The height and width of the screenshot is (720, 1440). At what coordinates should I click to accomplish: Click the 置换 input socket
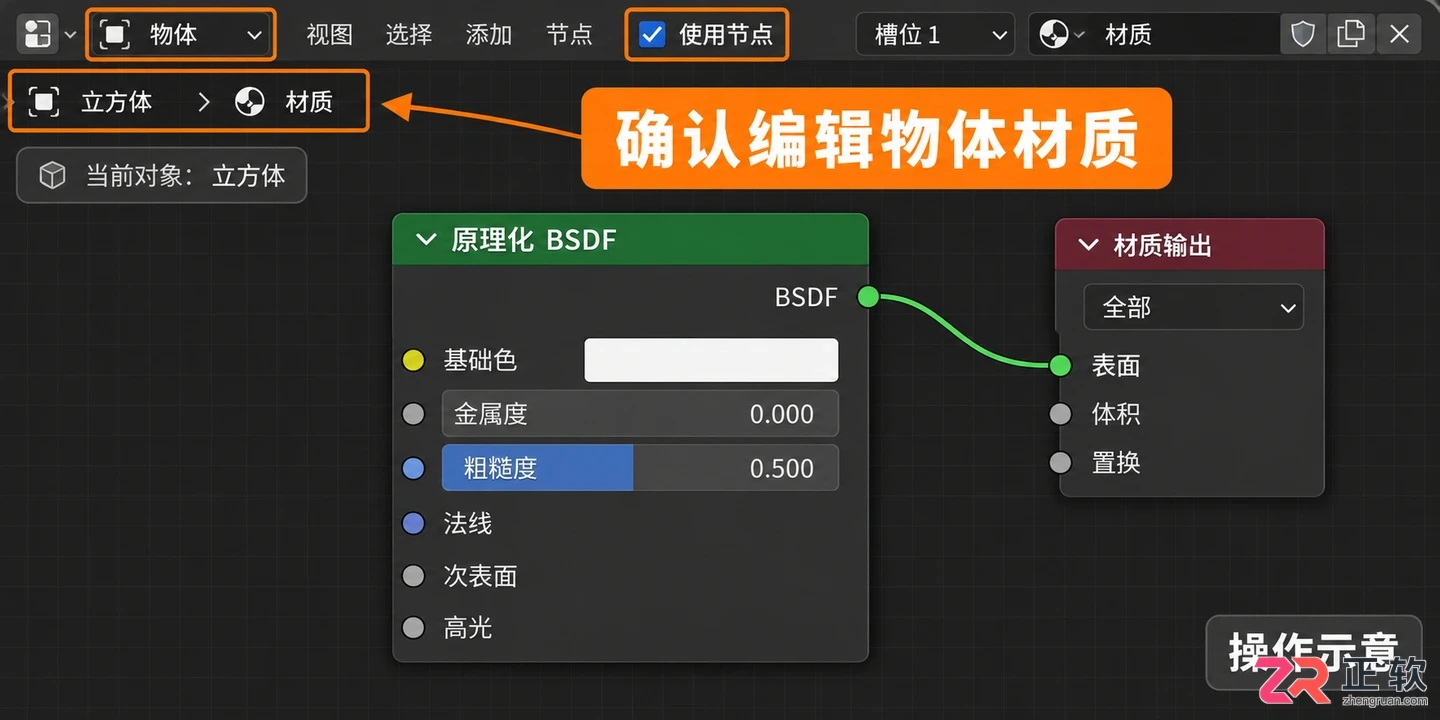click(x=1060, y=463)
